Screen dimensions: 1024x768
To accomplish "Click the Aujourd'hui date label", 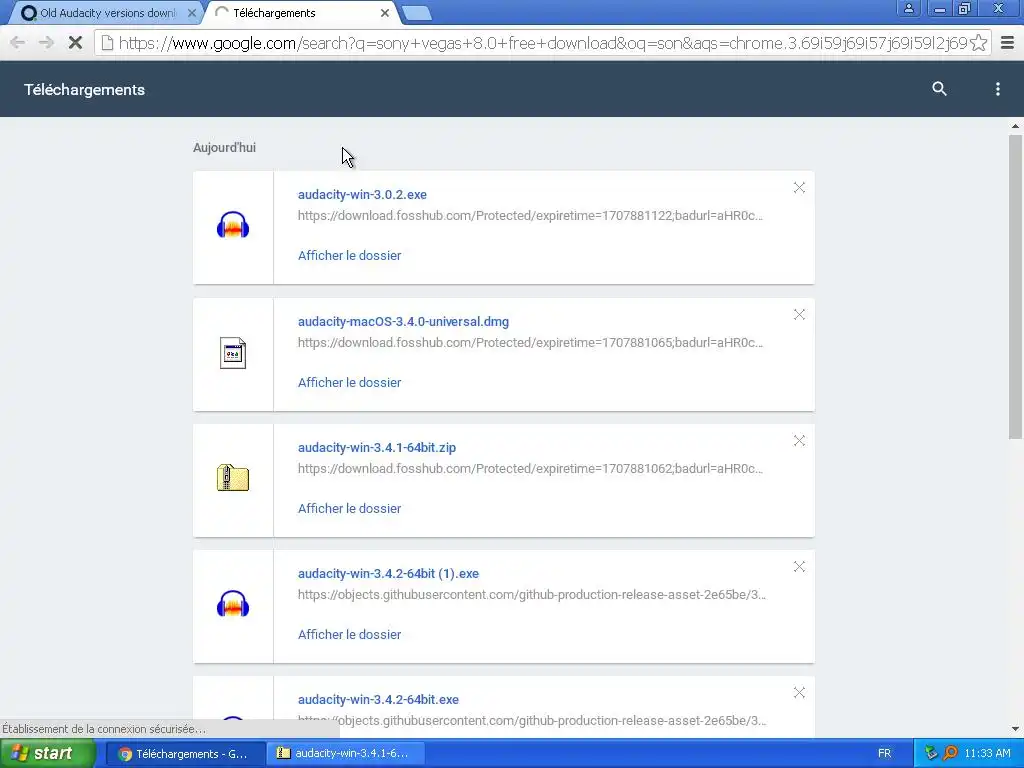I will click(224, 148).
